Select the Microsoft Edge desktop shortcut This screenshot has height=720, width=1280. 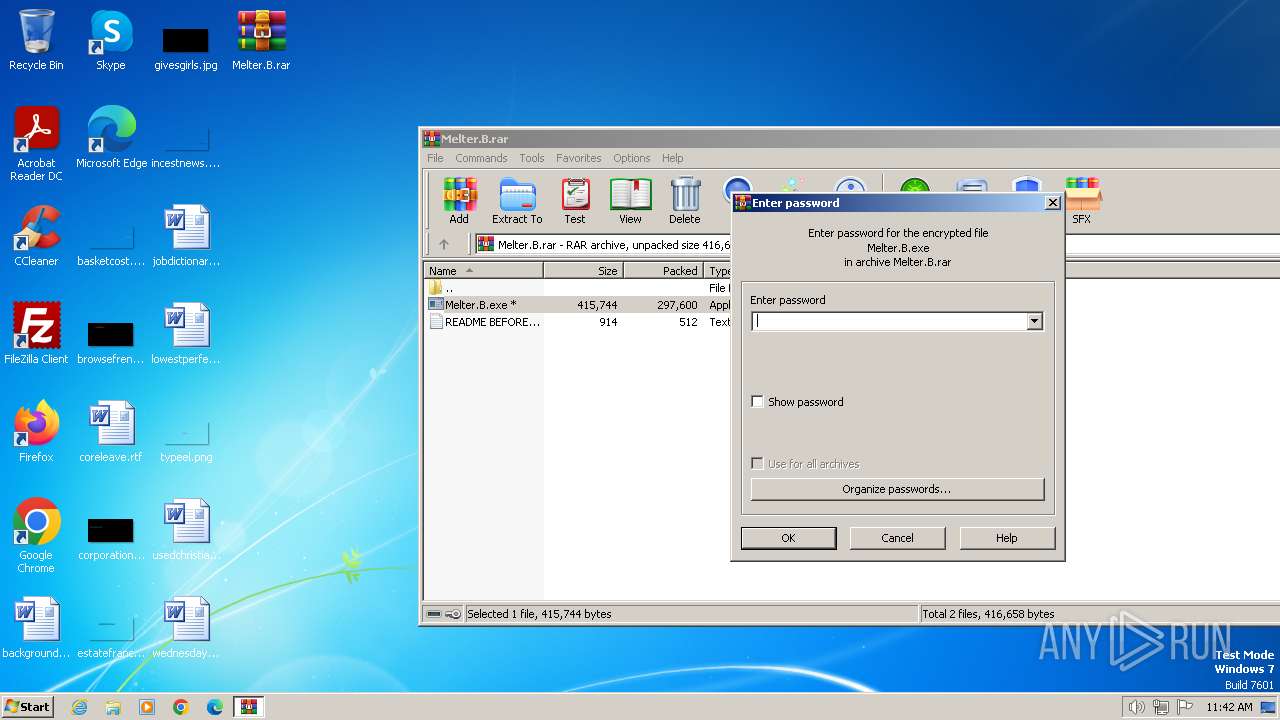[111, 138]
